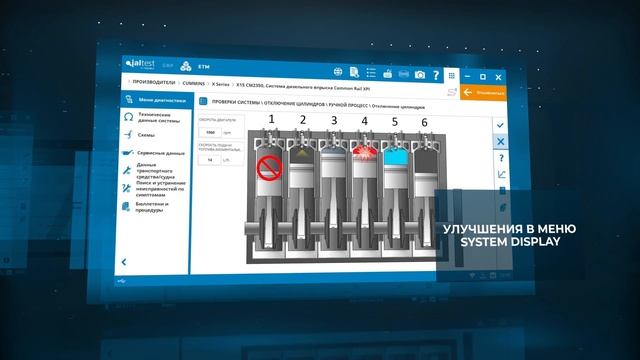640x360 pixels.
Task: Open the document search icon
Action: 354,72
